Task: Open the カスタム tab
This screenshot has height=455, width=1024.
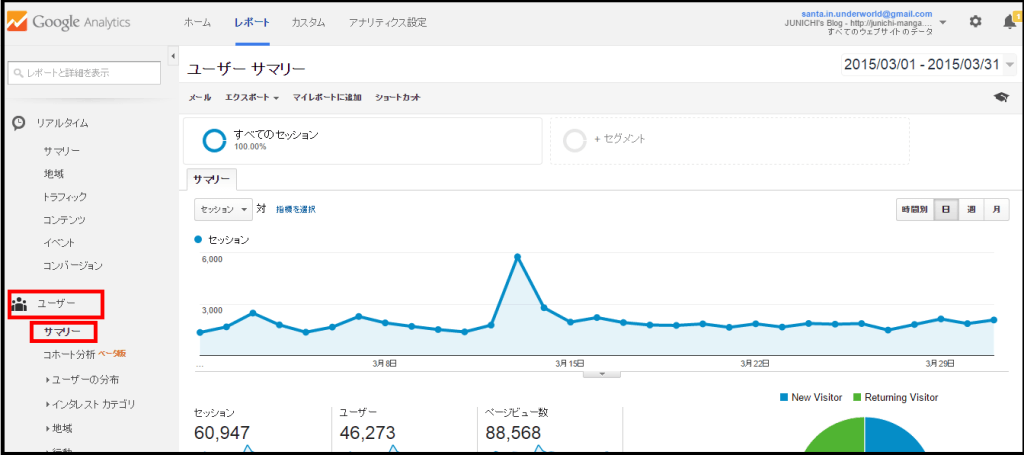Action: pos(309,22)
